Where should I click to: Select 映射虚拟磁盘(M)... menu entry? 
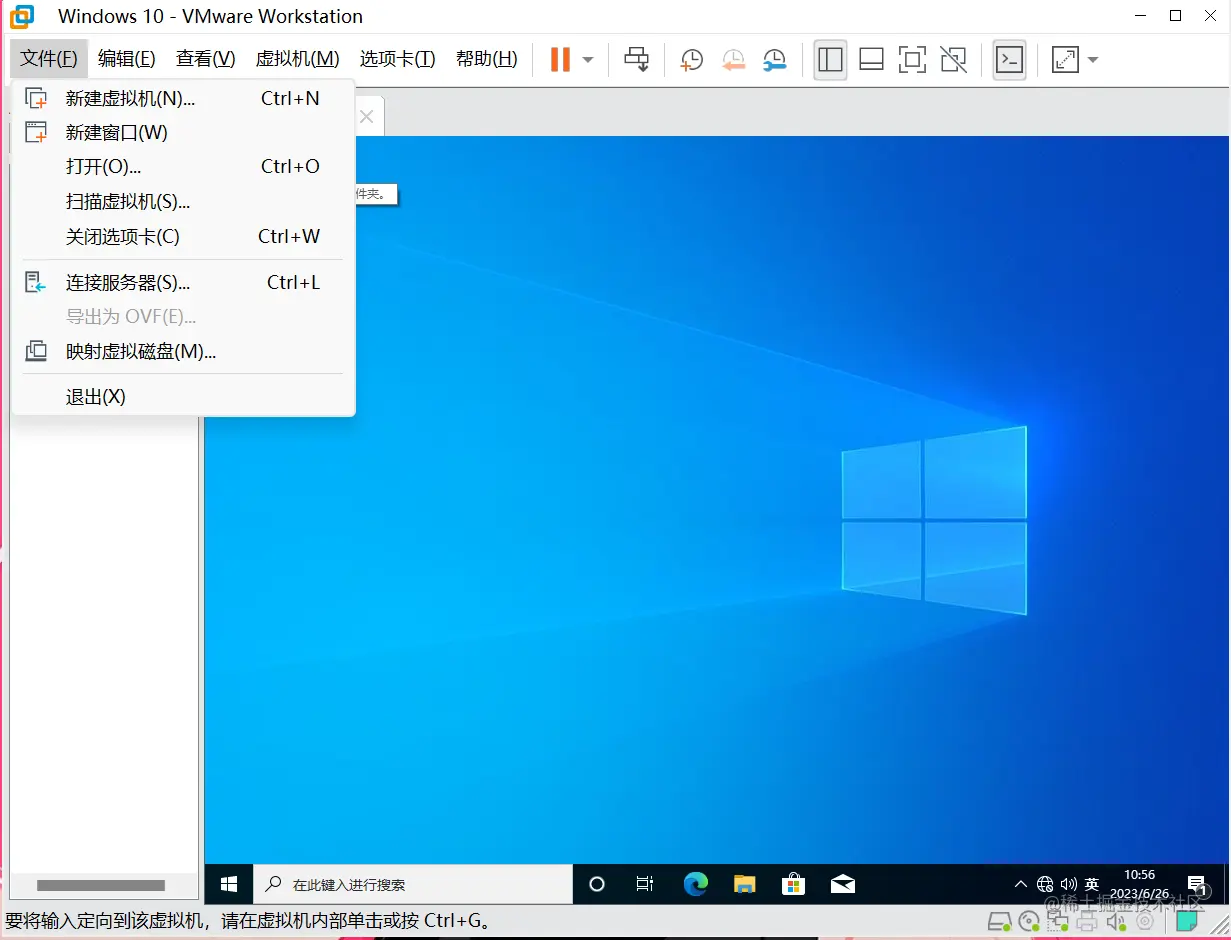(x=183, y=351)
